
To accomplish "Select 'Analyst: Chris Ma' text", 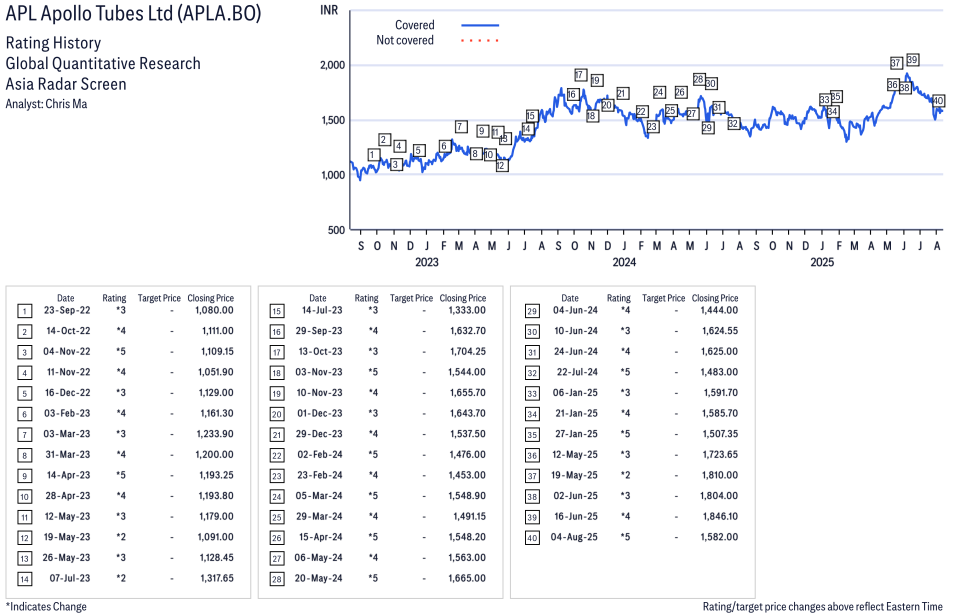I will click(x=46, y=104).
